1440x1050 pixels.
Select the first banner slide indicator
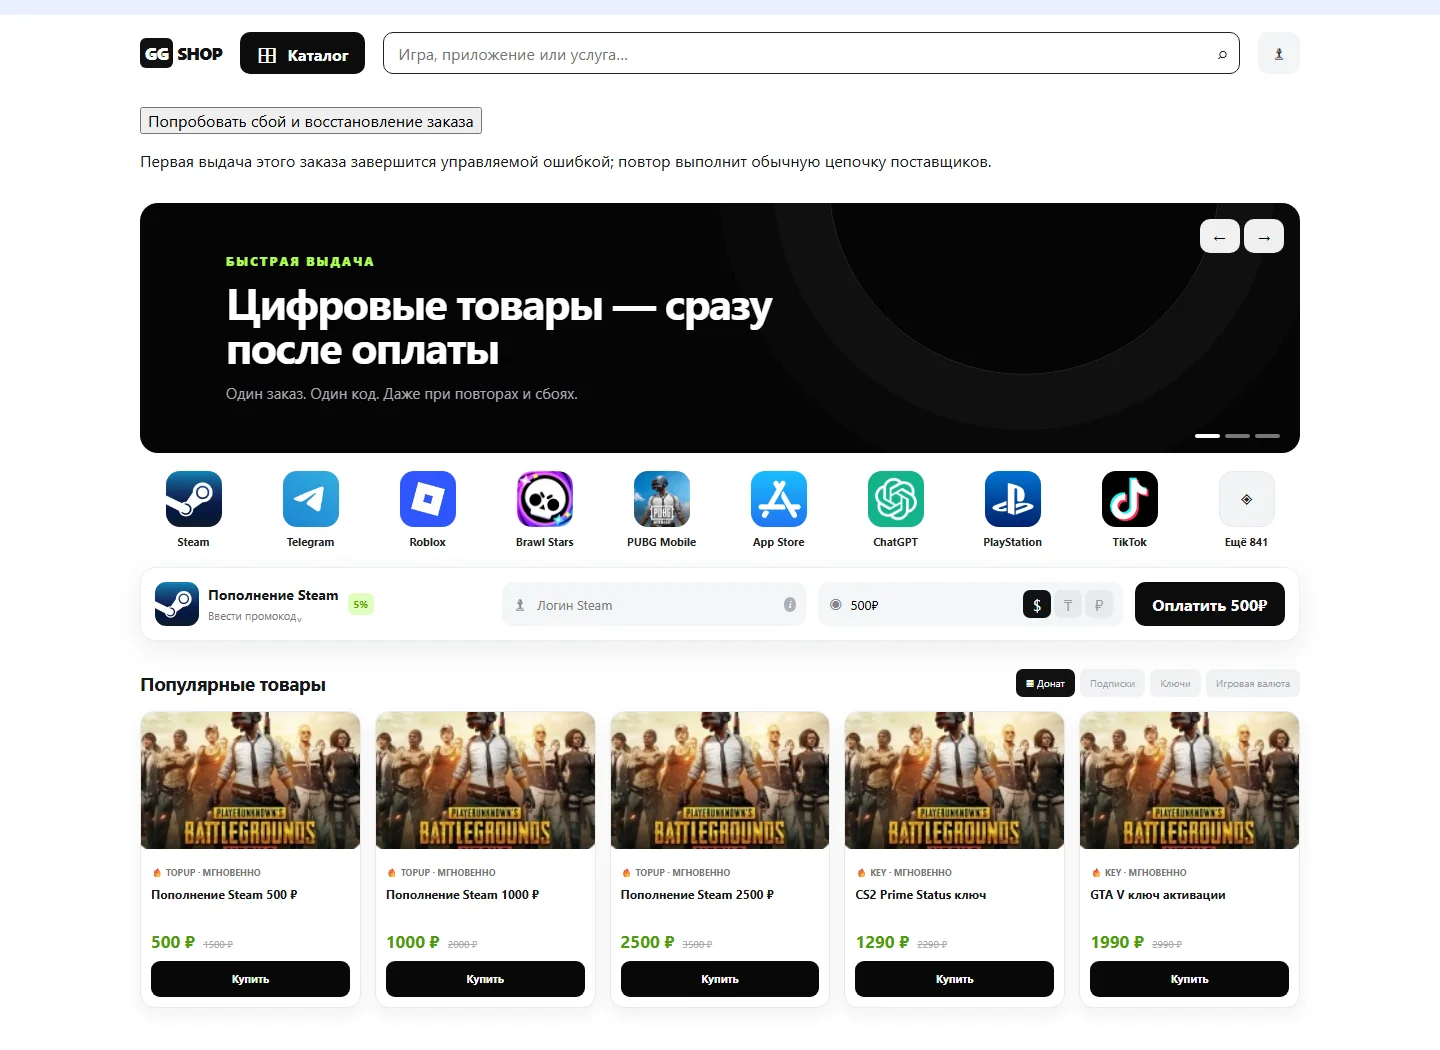[x=1208, y=436]
